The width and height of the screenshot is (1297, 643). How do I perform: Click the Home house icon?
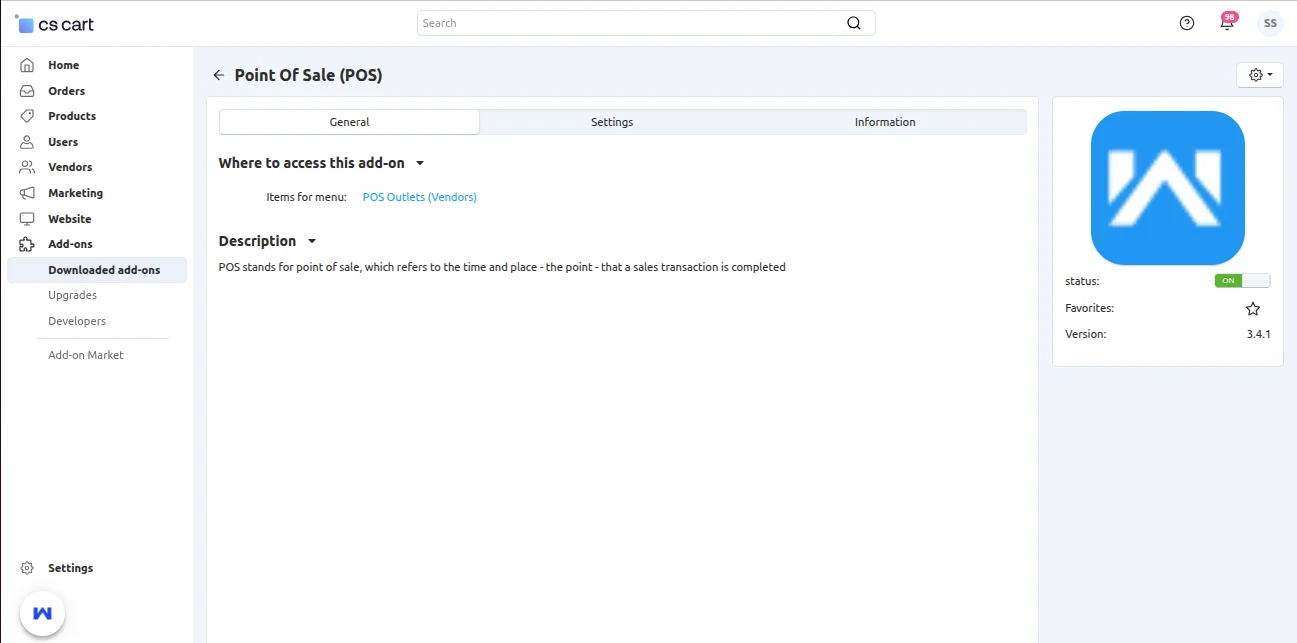27,65
